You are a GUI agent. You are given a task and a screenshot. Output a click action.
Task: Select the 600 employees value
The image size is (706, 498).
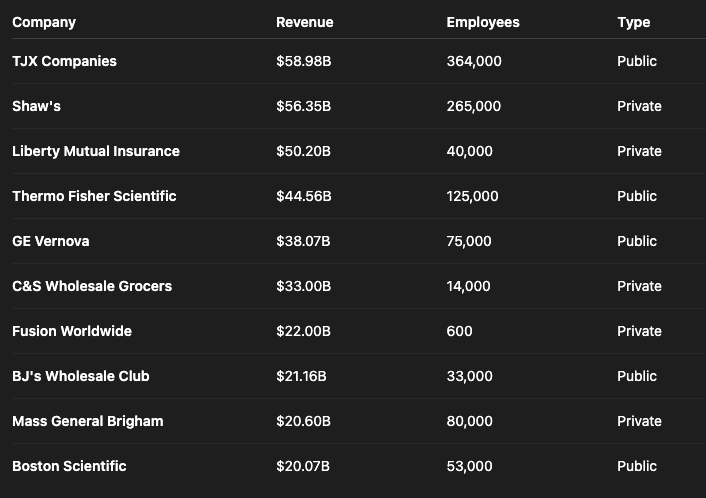(x=460, y=331)
